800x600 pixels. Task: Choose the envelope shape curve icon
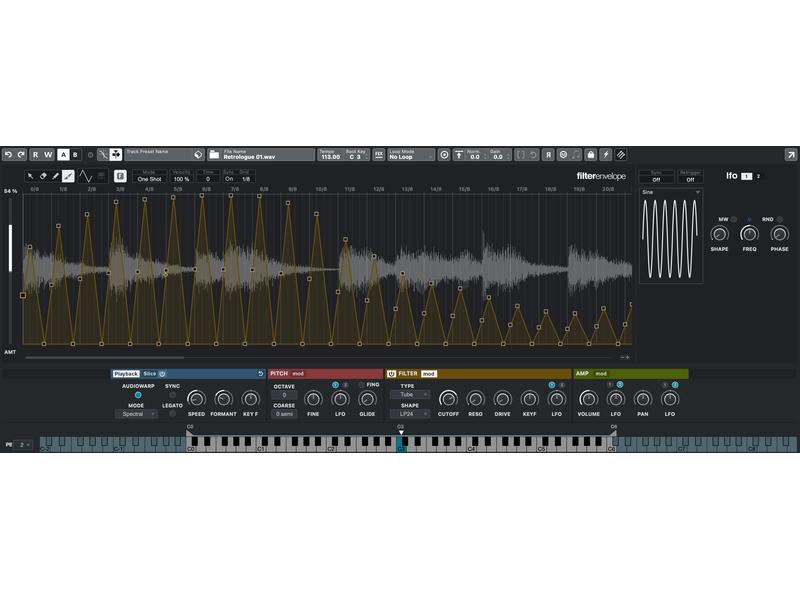(85, 176)
